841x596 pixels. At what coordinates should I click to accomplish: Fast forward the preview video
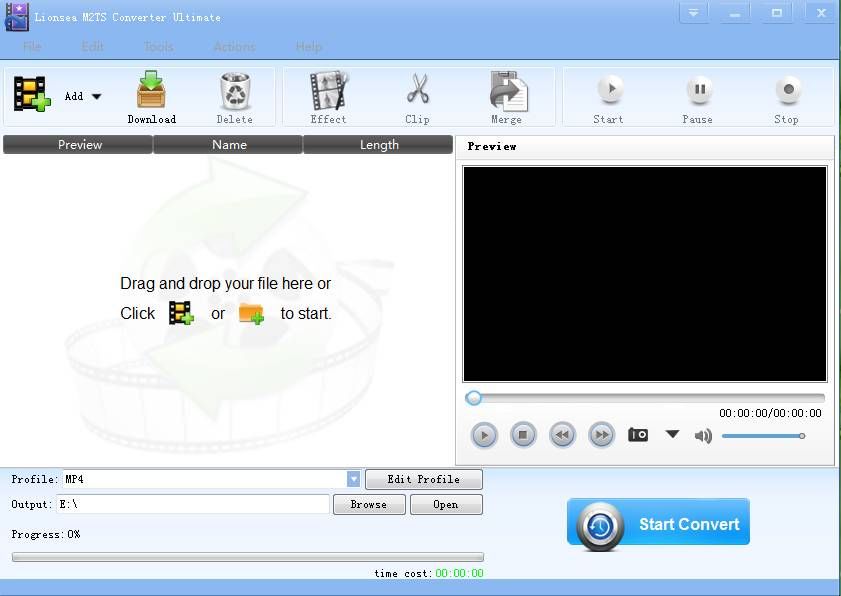coord(601,435)
